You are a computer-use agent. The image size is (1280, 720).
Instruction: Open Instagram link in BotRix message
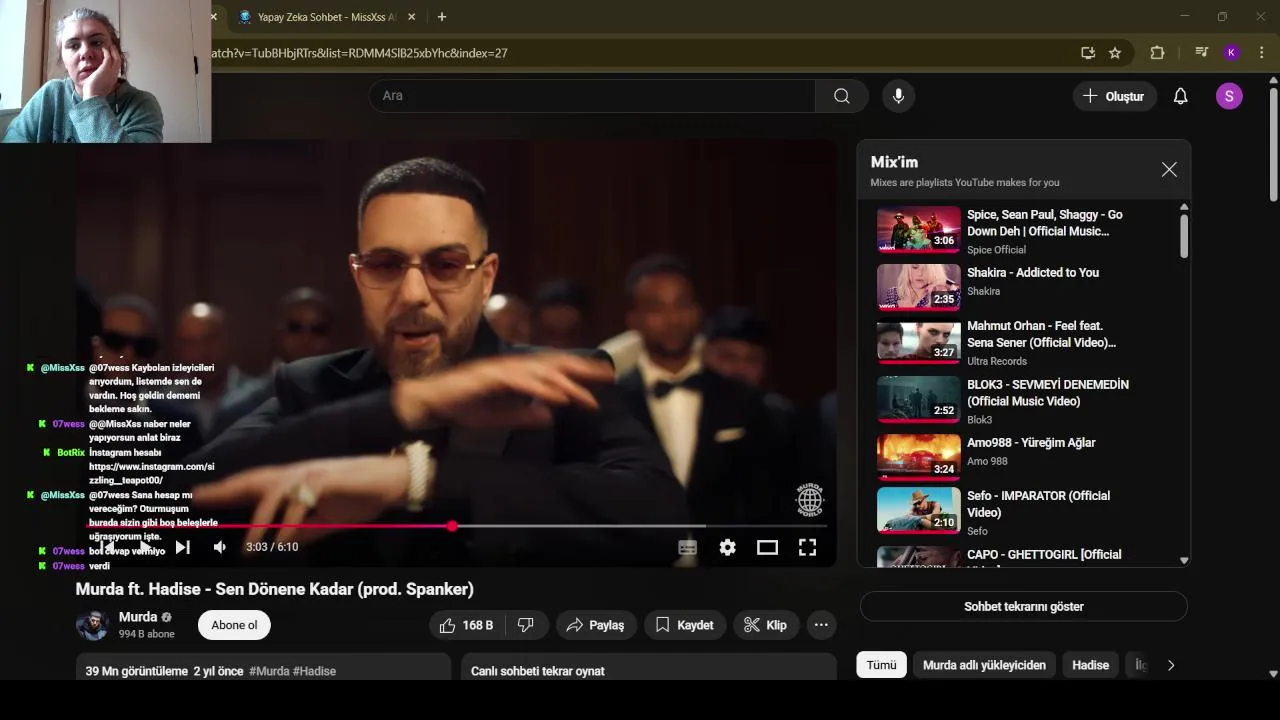pyautogui.click(x=151, y=473)
